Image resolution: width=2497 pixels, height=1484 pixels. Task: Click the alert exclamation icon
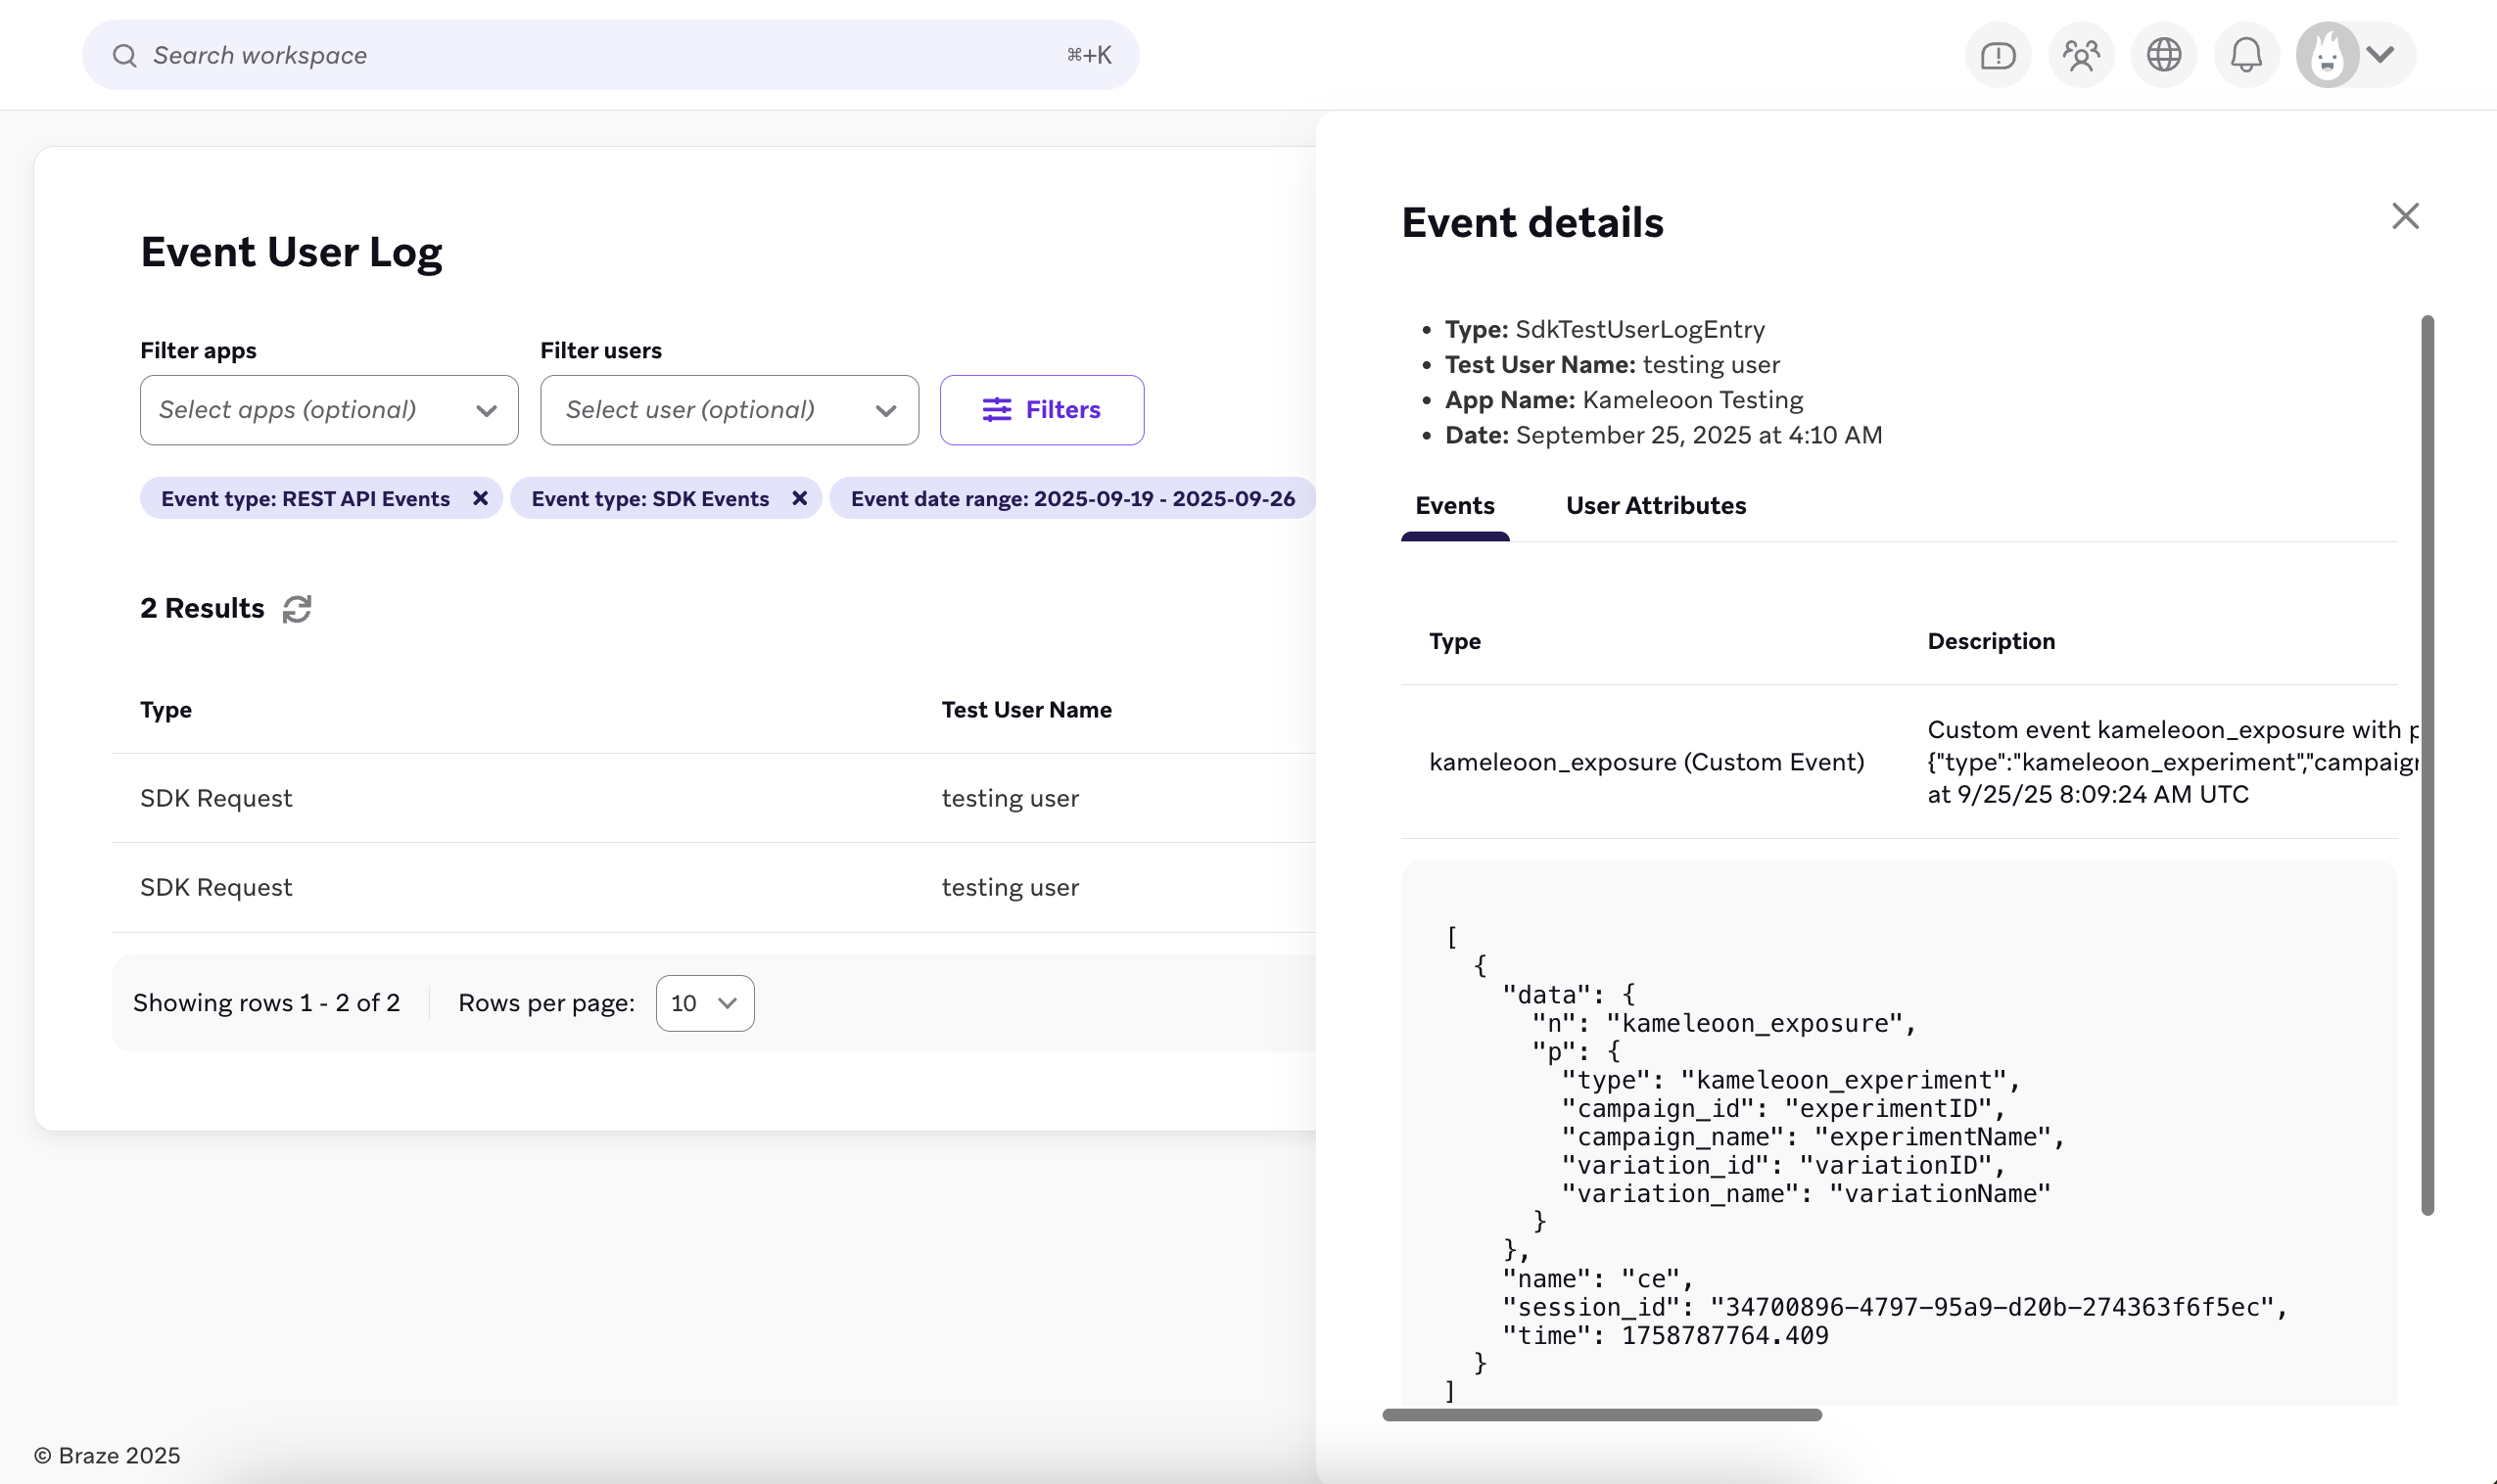point(1997,54)
